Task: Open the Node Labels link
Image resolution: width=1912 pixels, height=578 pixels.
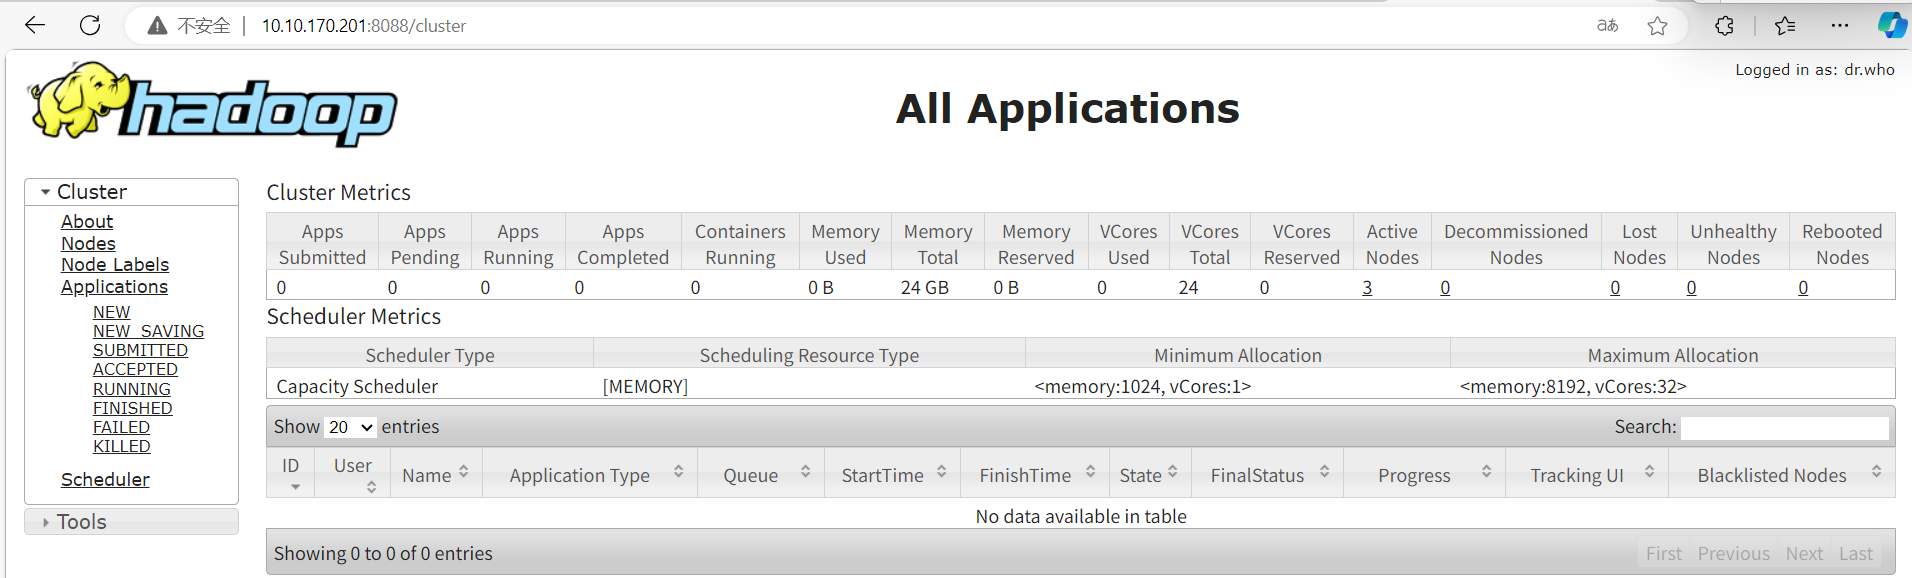Action: 115,264
